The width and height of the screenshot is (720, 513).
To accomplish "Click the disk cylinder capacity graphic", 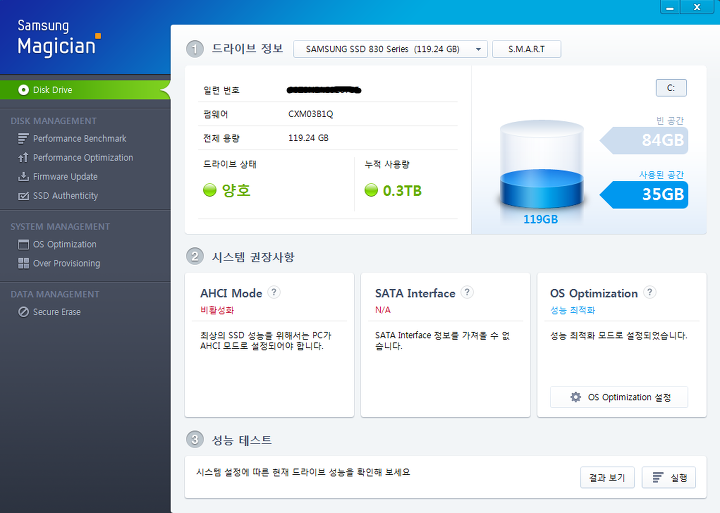I will click(541, 164).
